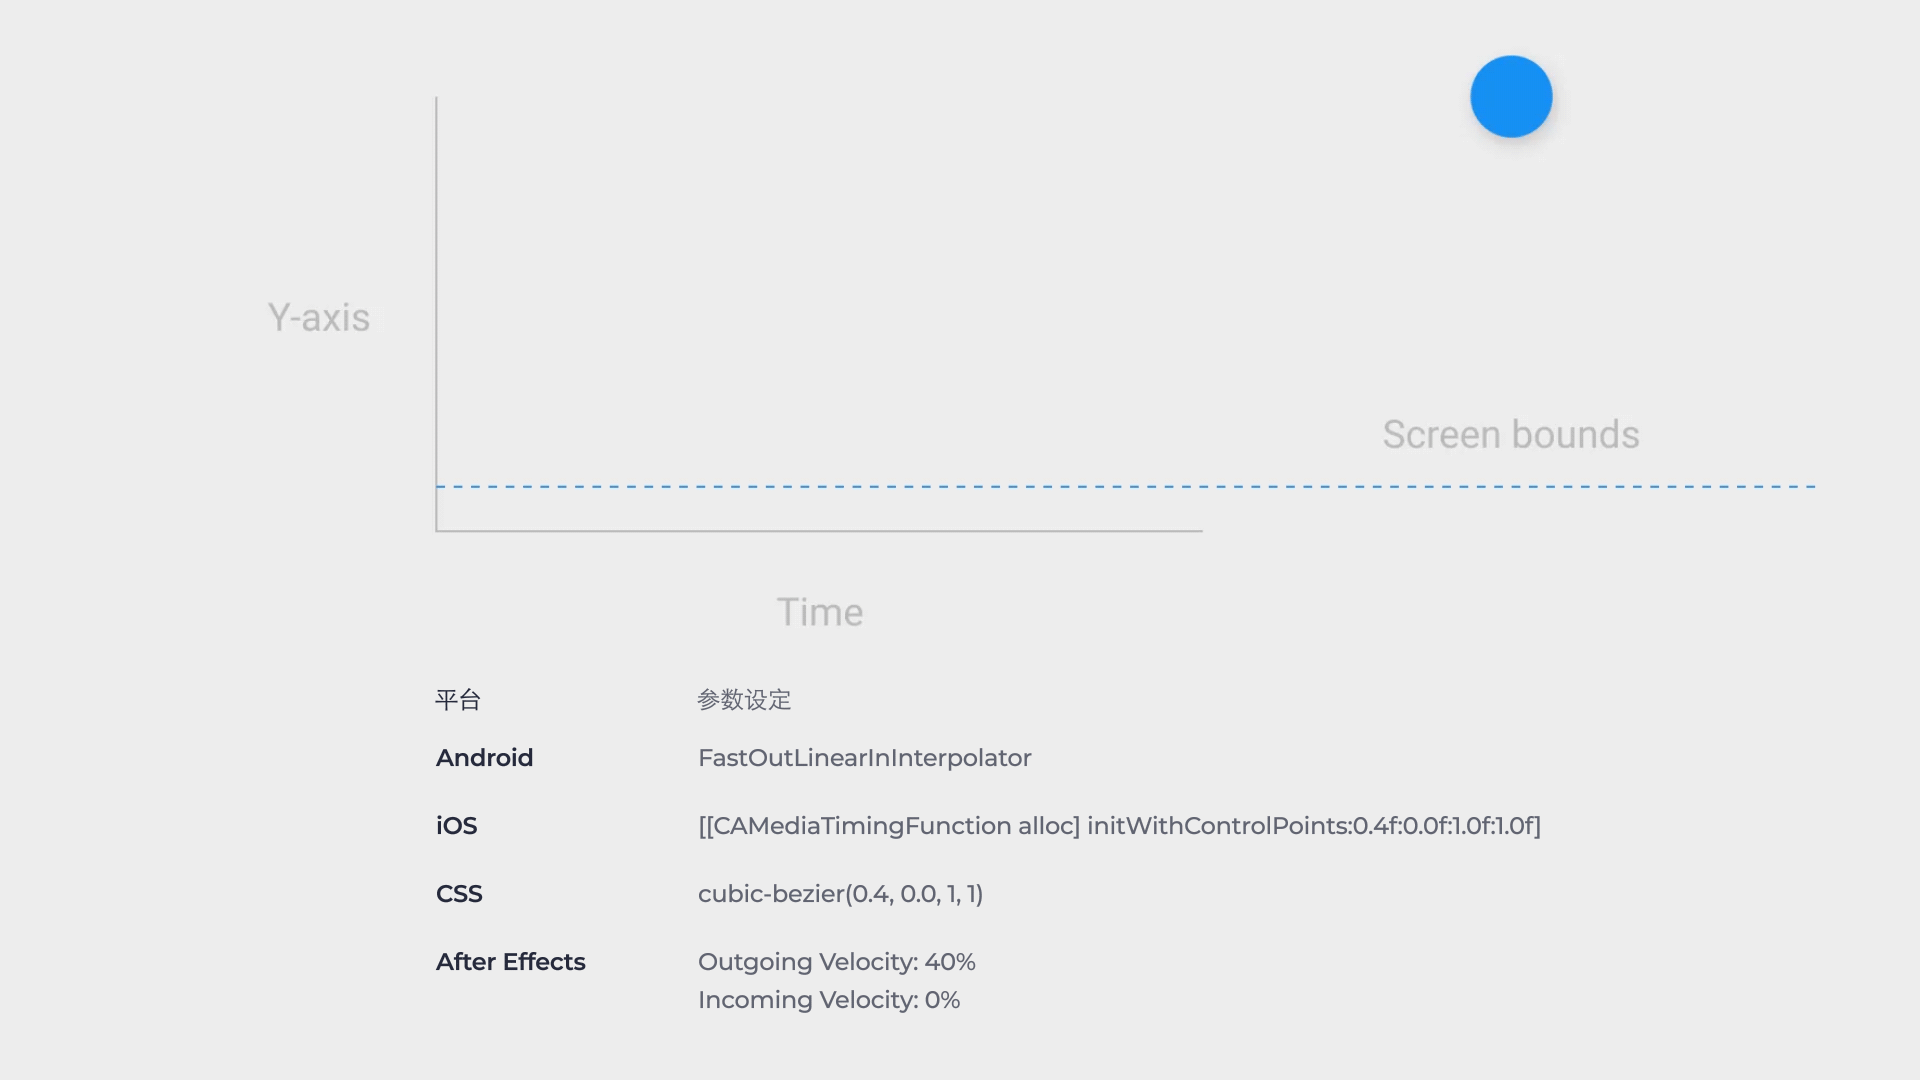Click the 平台 column header
This screenshot has width=1920, height=1080.
point(458,700)
